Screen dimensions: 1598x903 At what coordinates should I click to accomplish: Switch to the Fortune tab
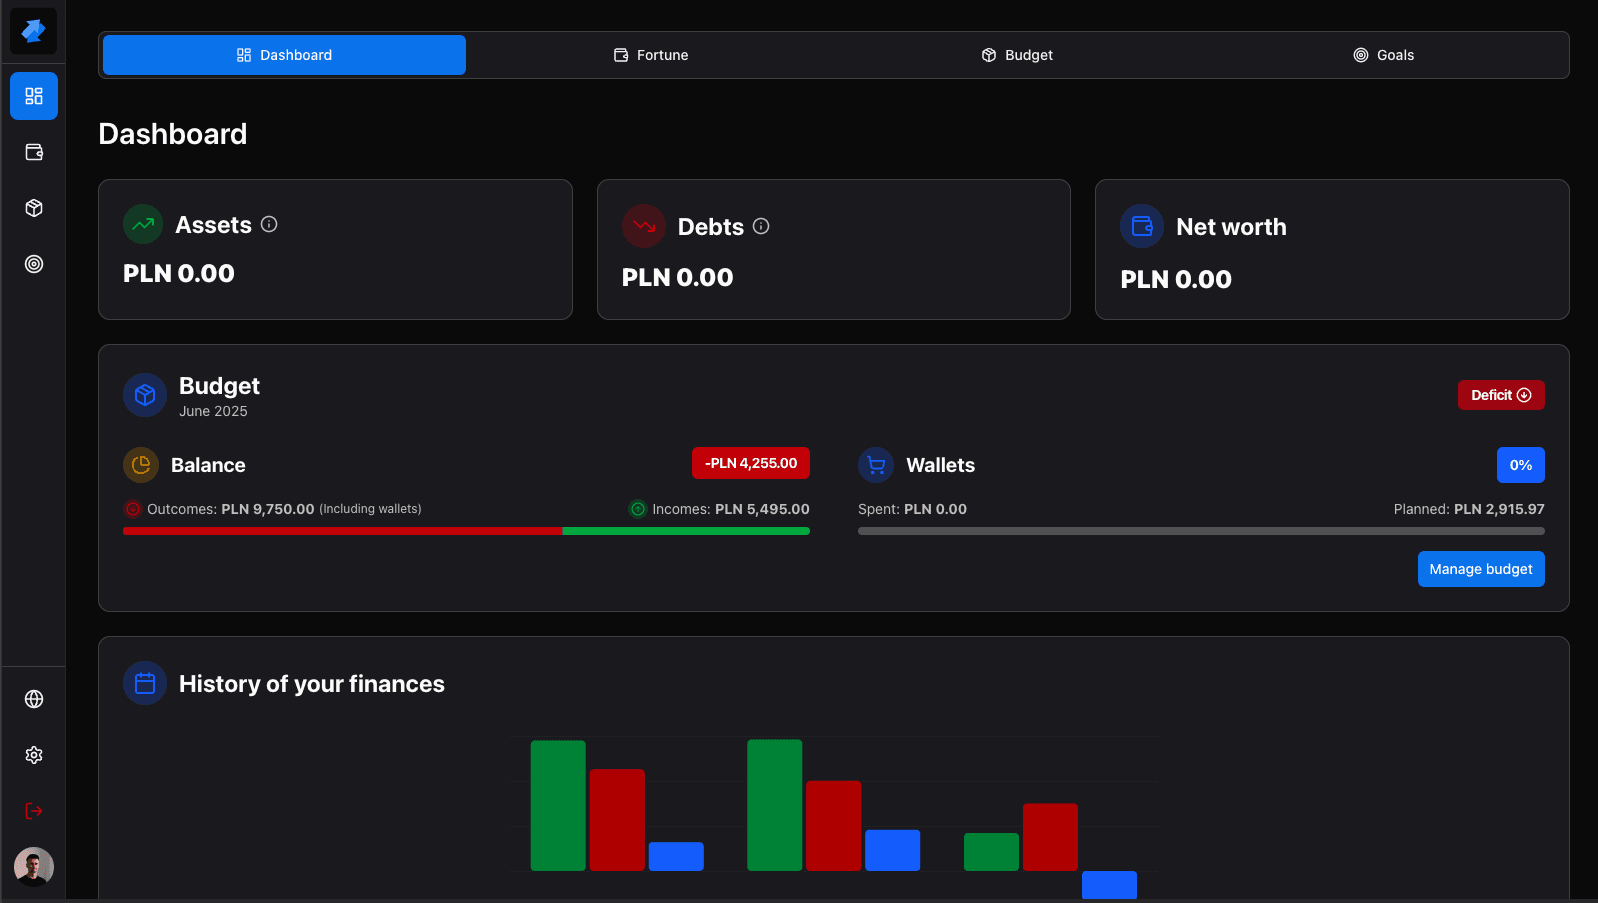pos(651,55)
